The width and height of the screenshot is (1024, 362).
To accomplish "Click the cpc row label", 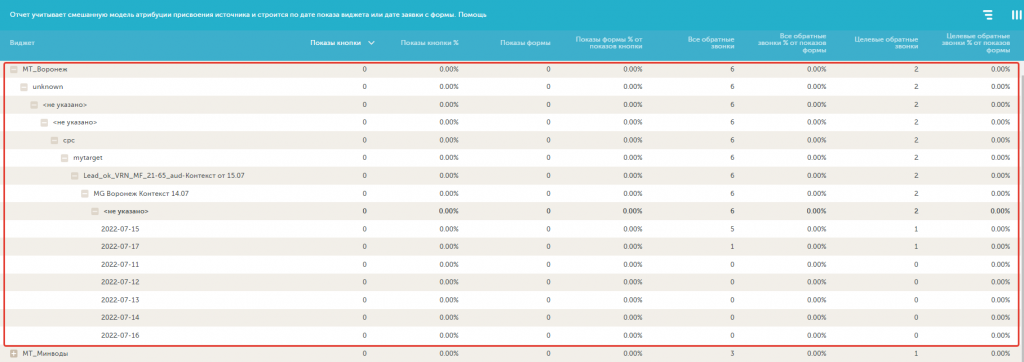I will pyautogui.click(x=70, y=140).
